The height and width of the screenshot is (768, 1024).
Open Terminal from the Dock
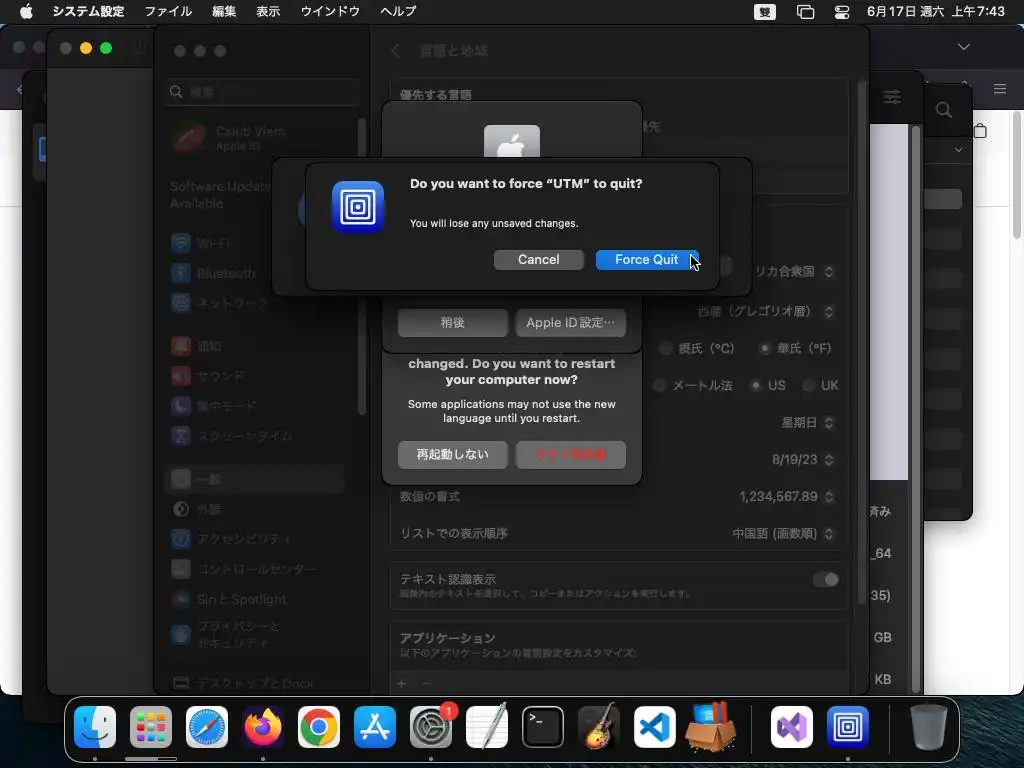coord(543,727)
